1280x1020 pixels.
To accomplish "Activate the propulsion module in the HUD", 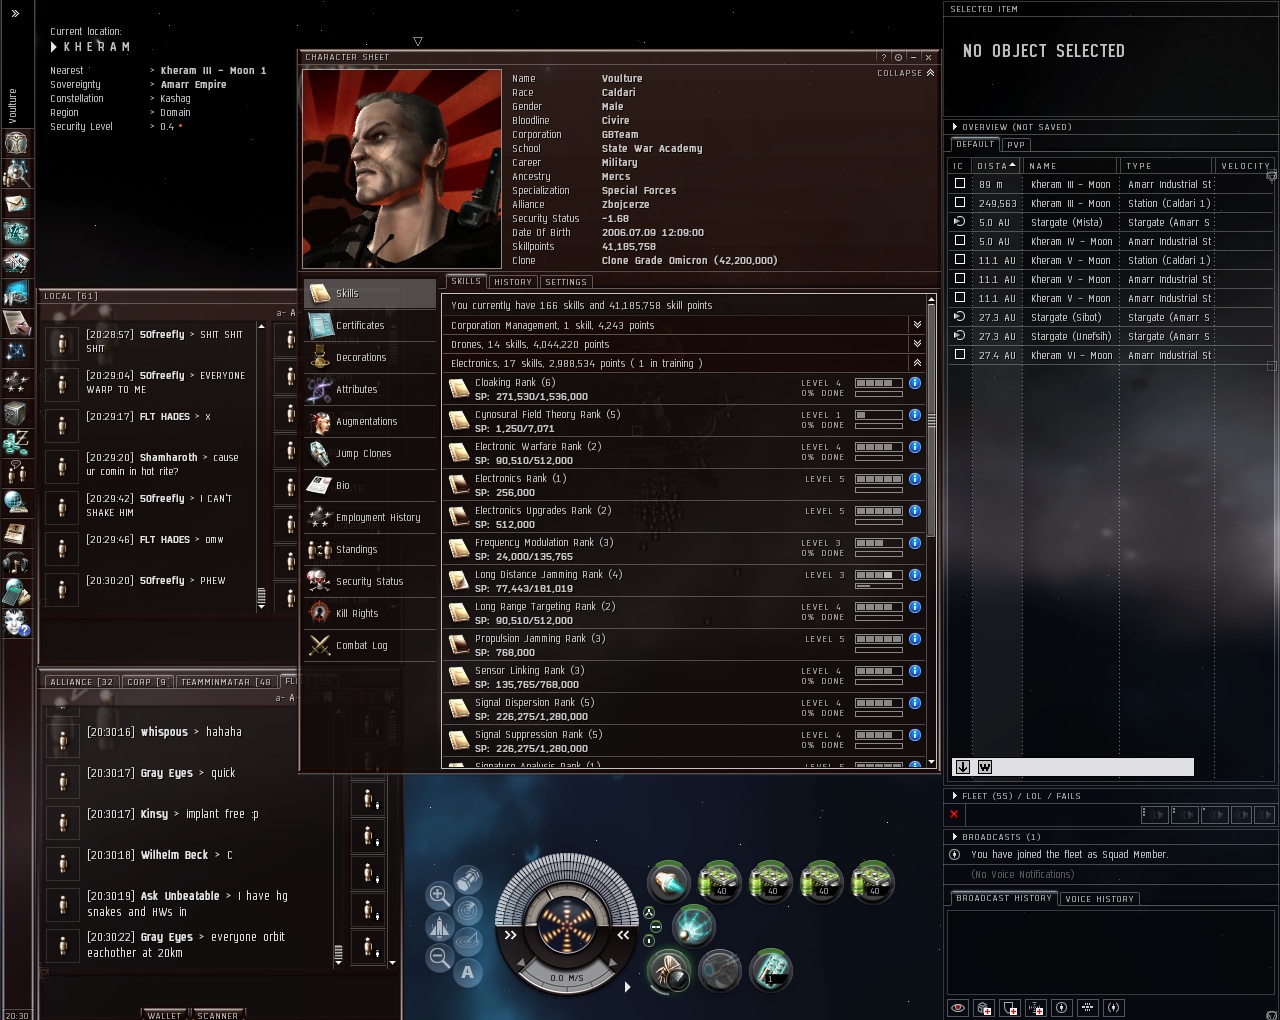I will click(x=668, y=882).
